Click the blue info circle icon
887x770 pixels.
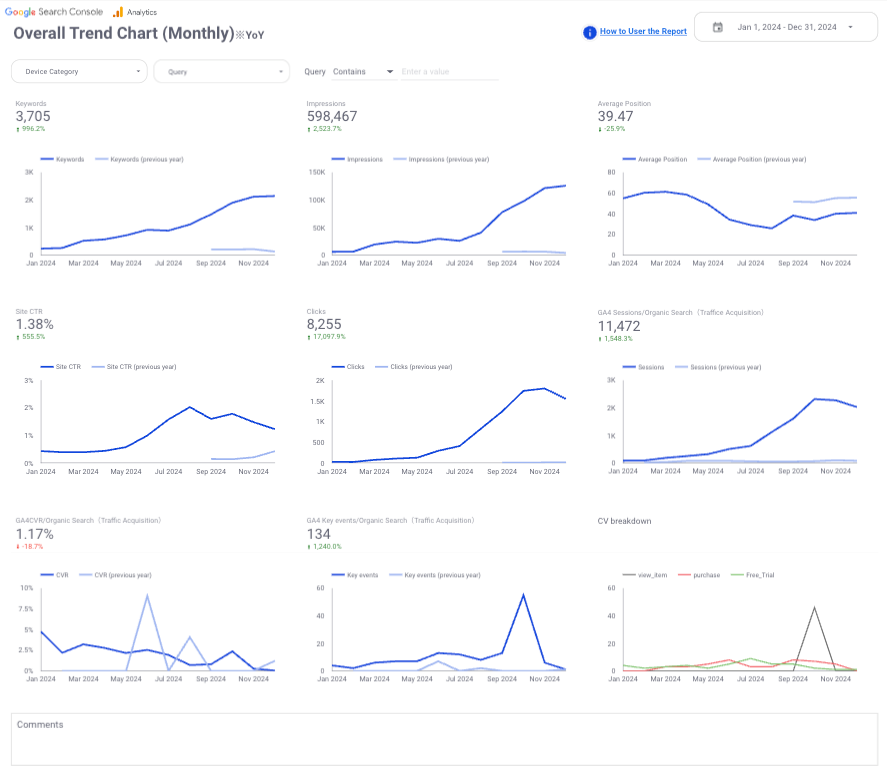click(x=590, y=32)
